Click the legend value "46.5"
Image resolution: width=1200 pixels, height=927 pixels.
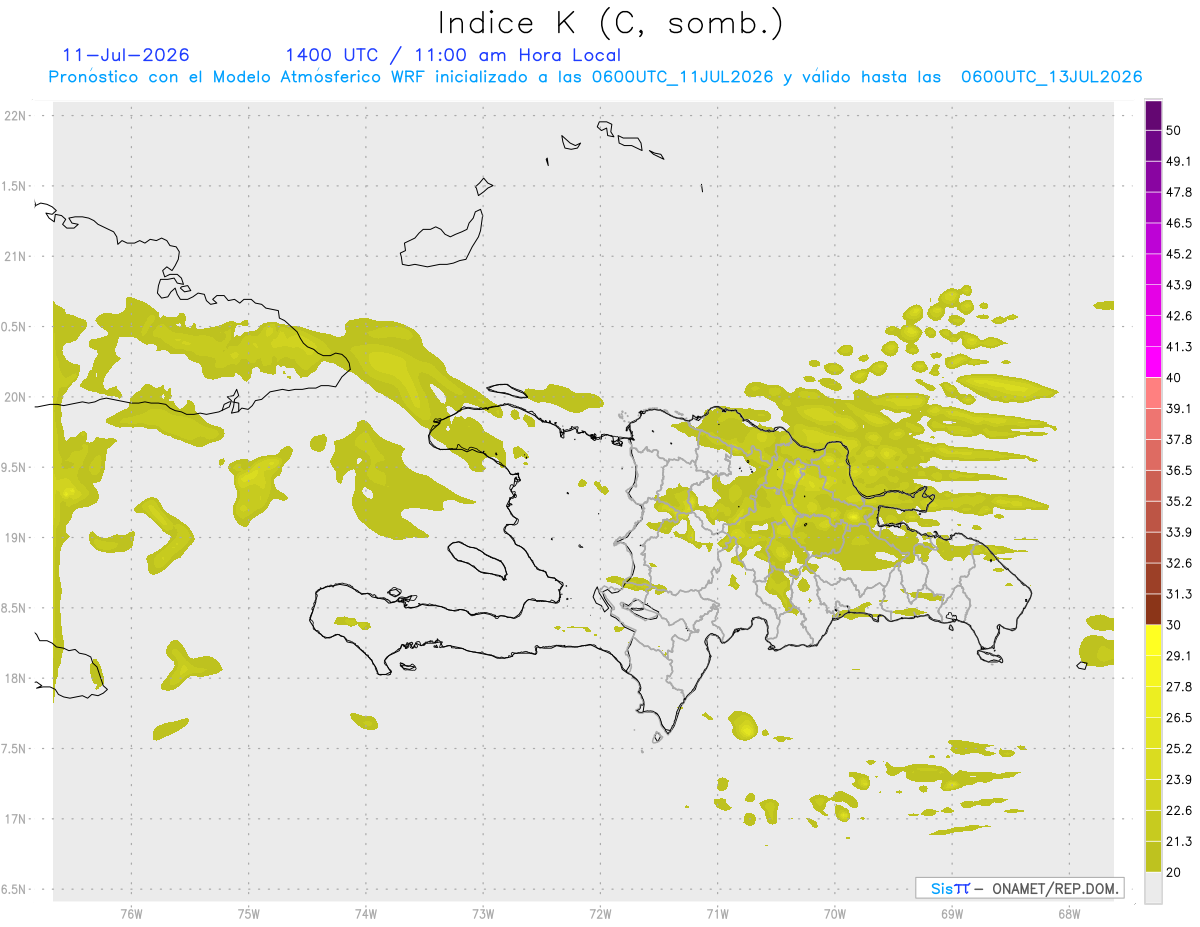click(1180, 223)
